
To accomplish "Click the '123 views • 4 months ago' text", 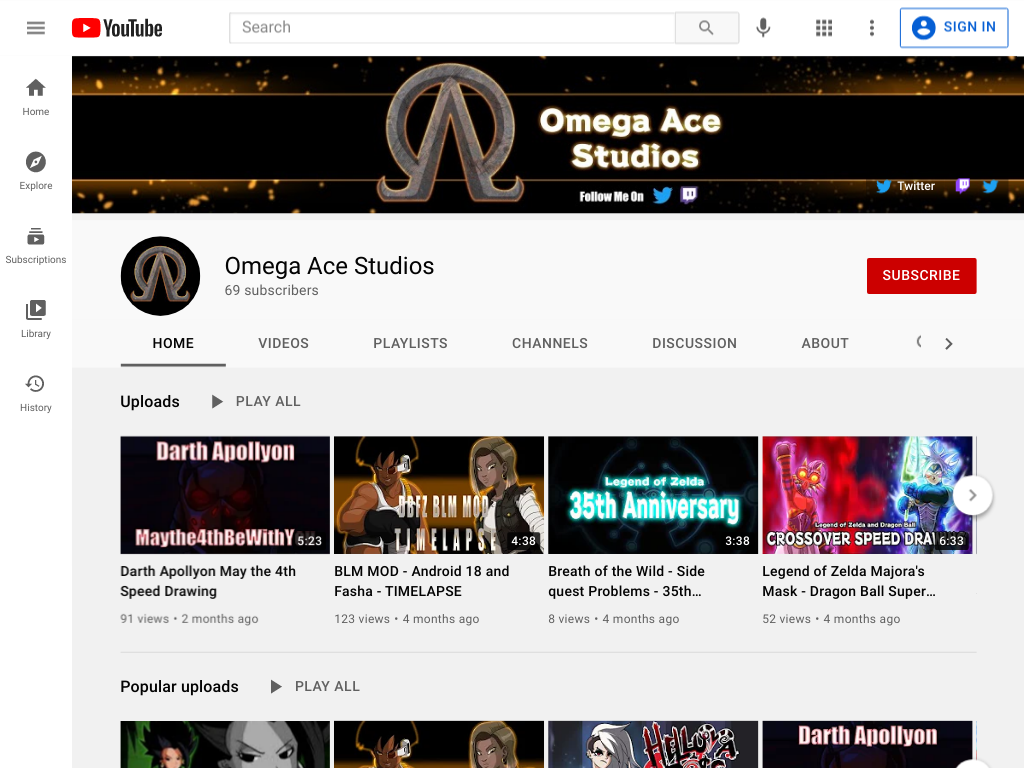I will pos(407,618).
